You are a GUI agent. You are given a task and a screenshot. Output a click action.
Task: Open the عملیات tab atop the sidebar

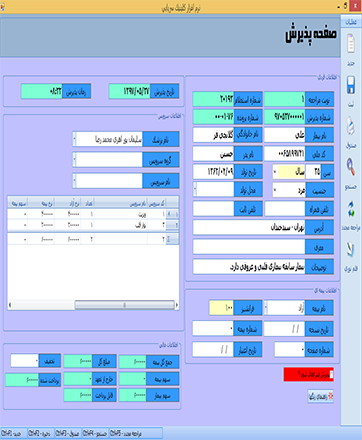click(x=350, y=22)
